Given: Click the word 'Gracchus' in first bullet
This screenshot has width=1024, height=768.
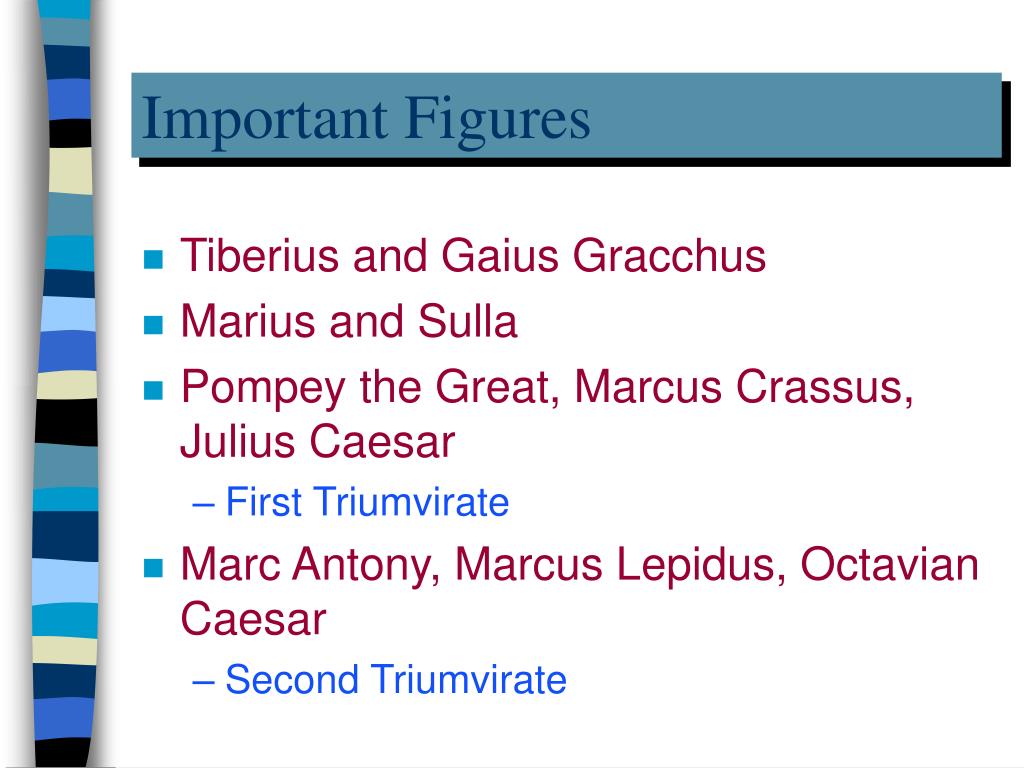Looking at the screenshot, I should coord(669,255).
